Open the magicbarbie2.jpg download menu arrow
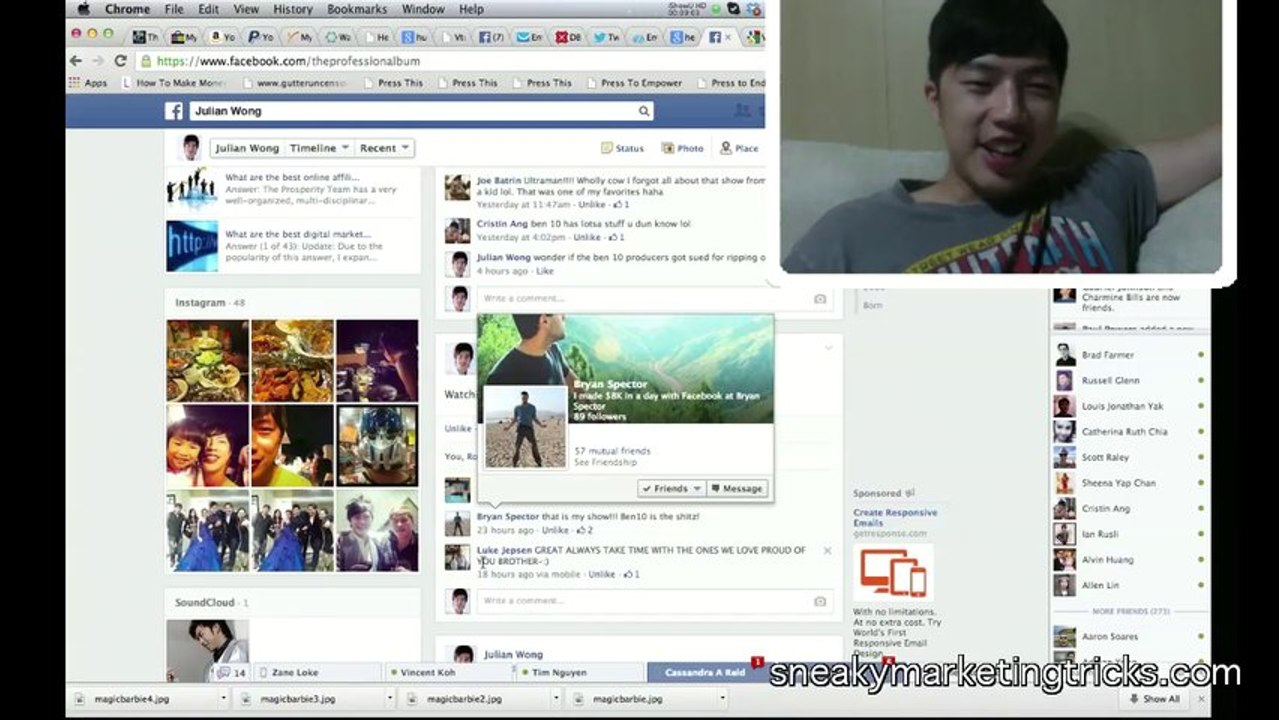 555,699
